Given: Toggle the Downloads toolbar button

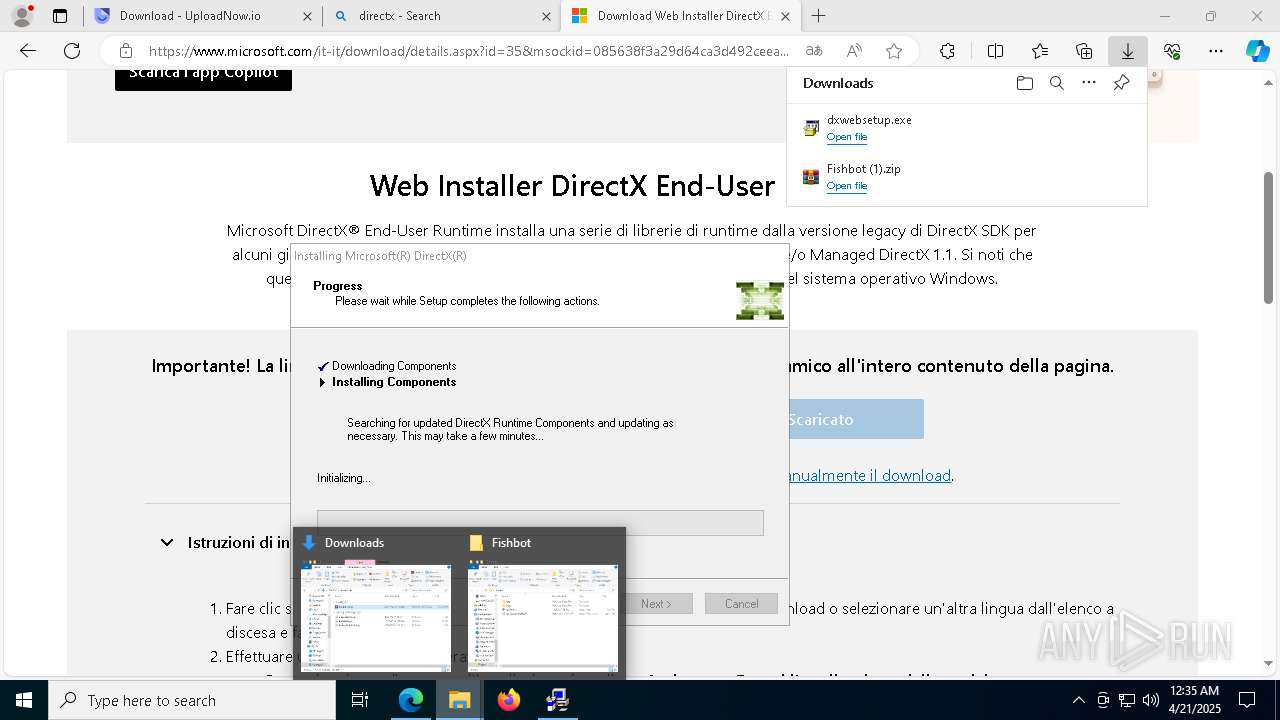Looking at the screenshot, I should pyautogui.click(x=1127, y=51).
